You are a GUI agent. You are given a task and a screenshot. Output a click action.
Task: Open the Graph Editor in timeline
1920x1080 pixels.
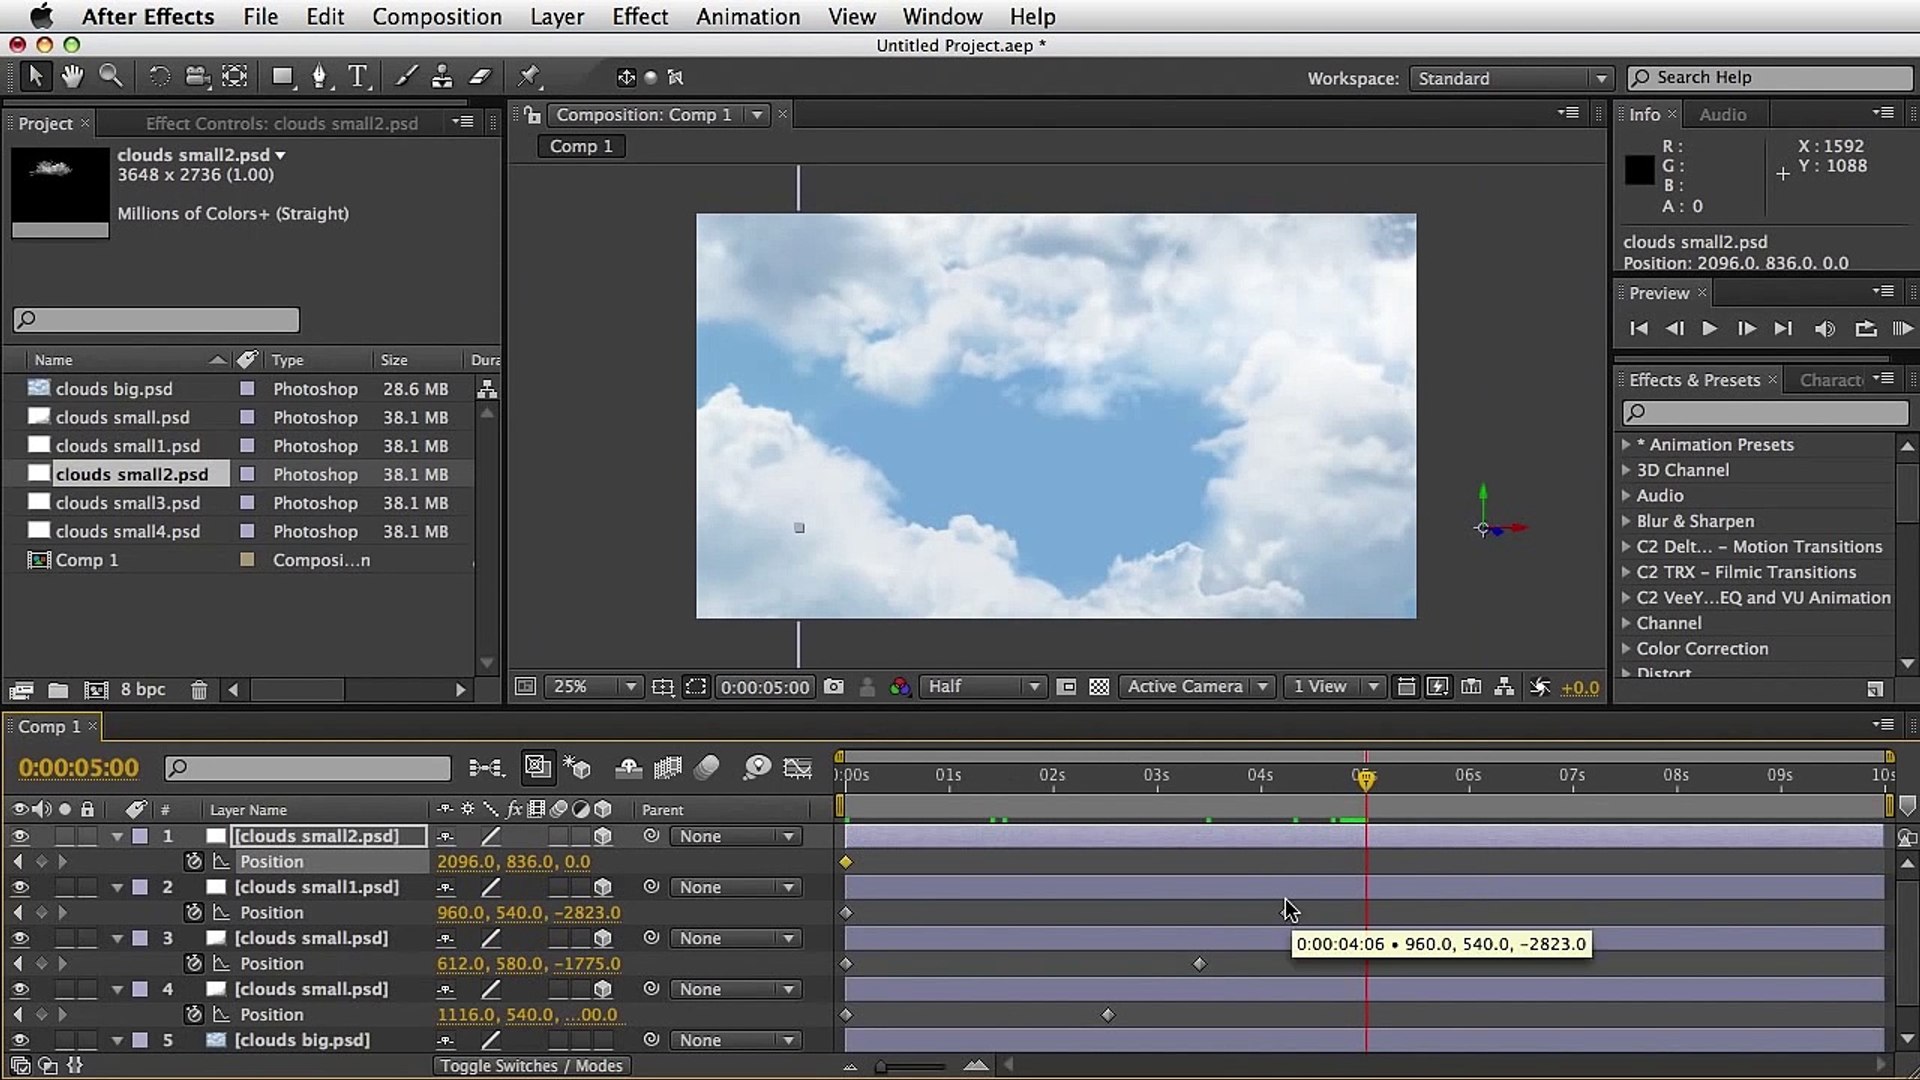tap(797, 768)
